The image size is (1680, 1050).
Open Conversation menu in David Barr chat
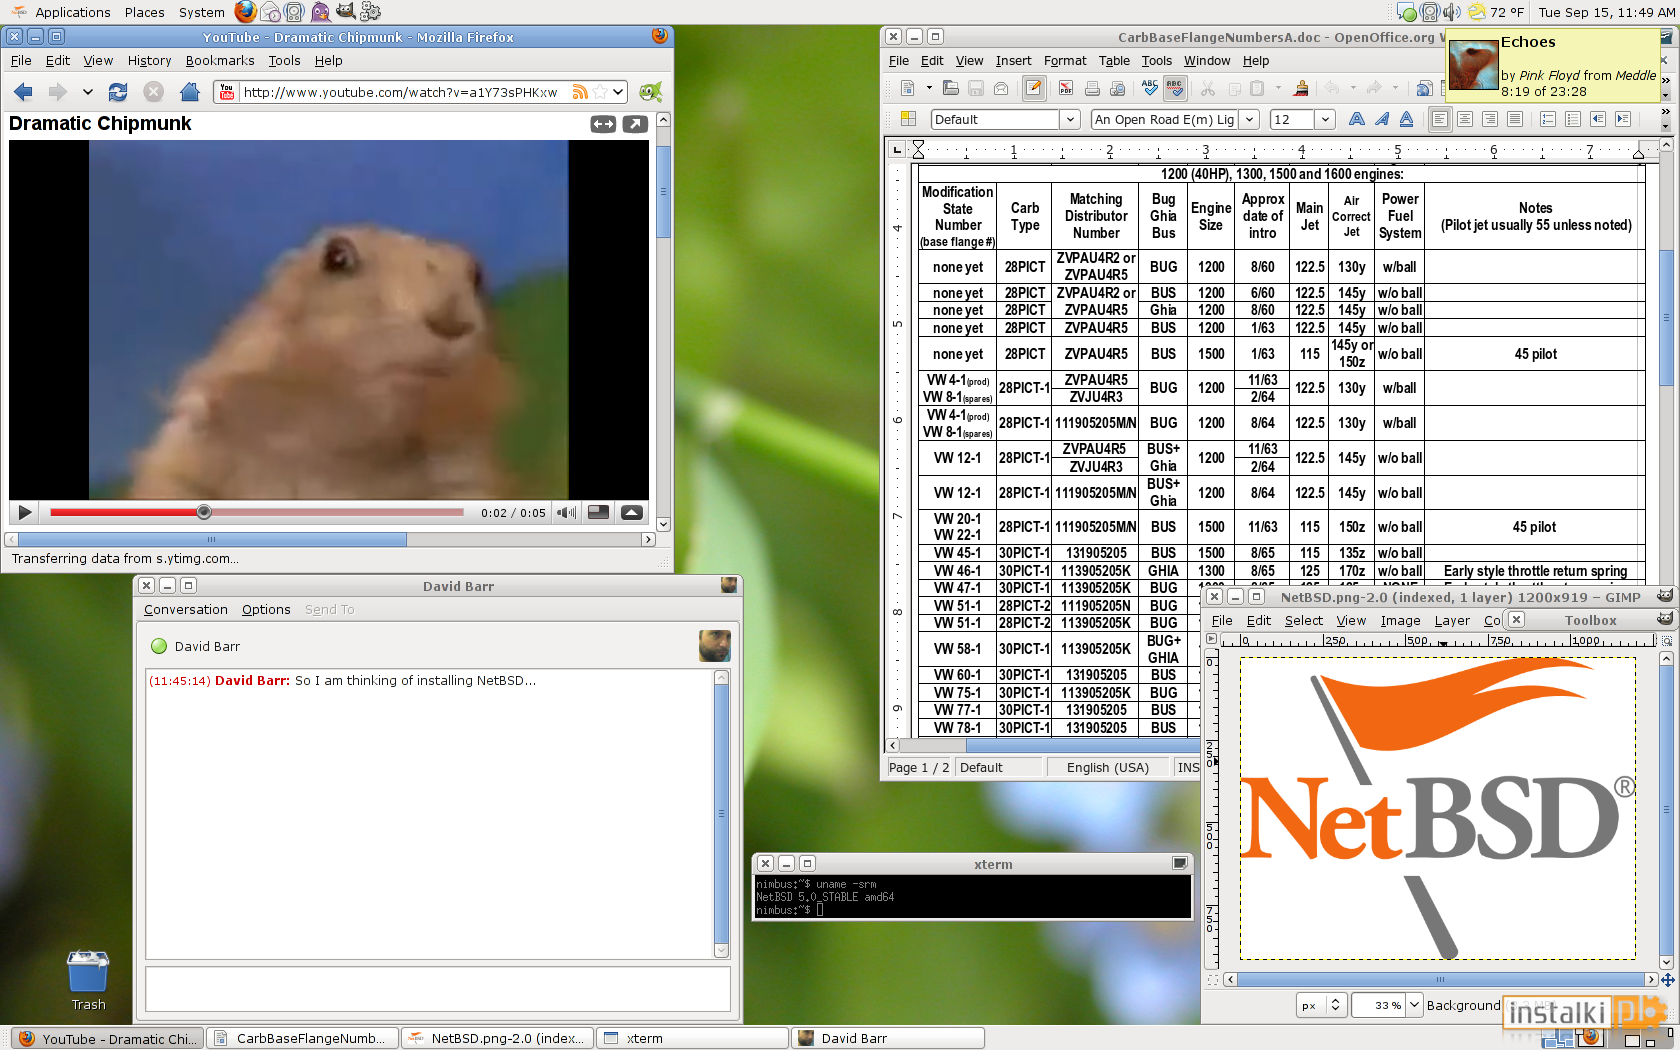186,610
